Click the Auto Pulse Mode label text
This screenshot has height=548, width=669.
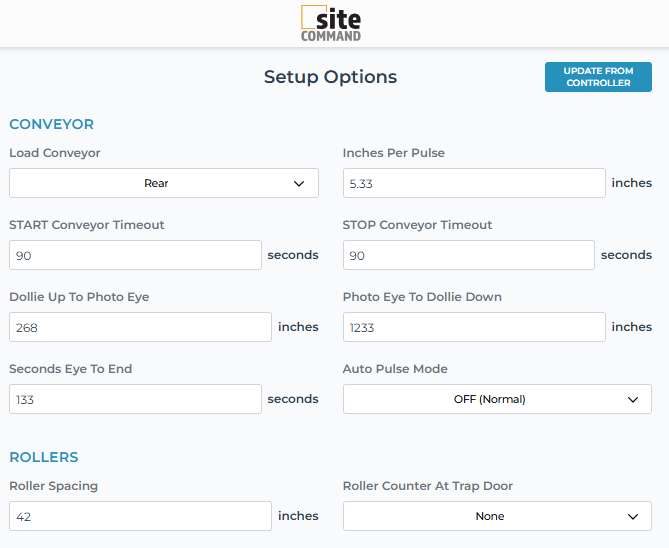(395, 369)
